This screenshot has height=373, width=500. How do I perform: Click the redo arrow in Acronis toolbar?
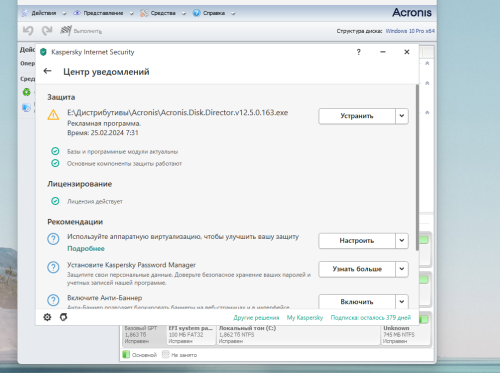click(47, 31)
